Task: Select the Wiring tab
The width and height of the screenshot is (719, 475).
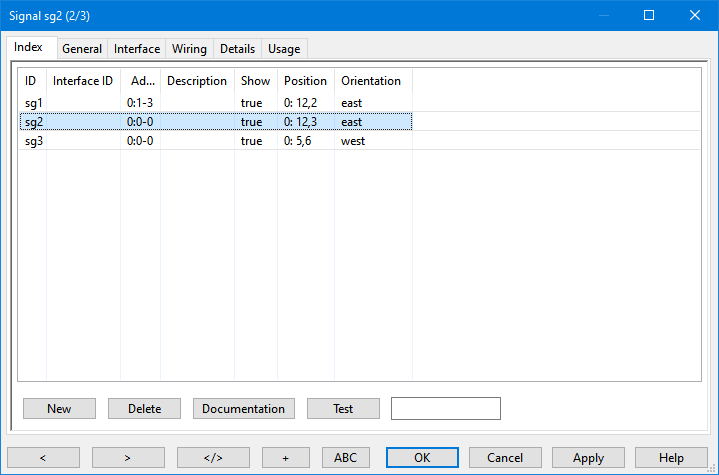Action: tap(189, 49)
